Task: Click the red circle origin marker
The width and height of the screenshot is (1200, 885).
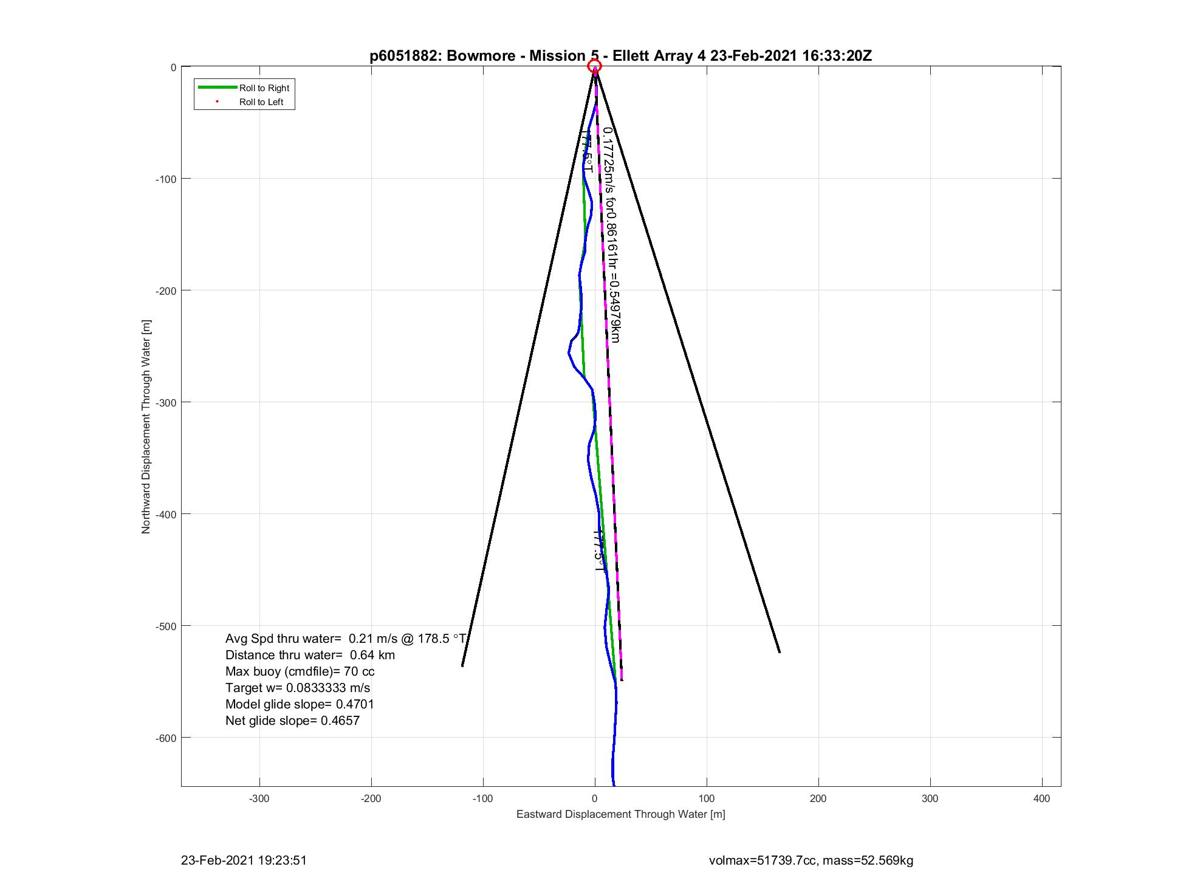Action: tap(594, 67)
